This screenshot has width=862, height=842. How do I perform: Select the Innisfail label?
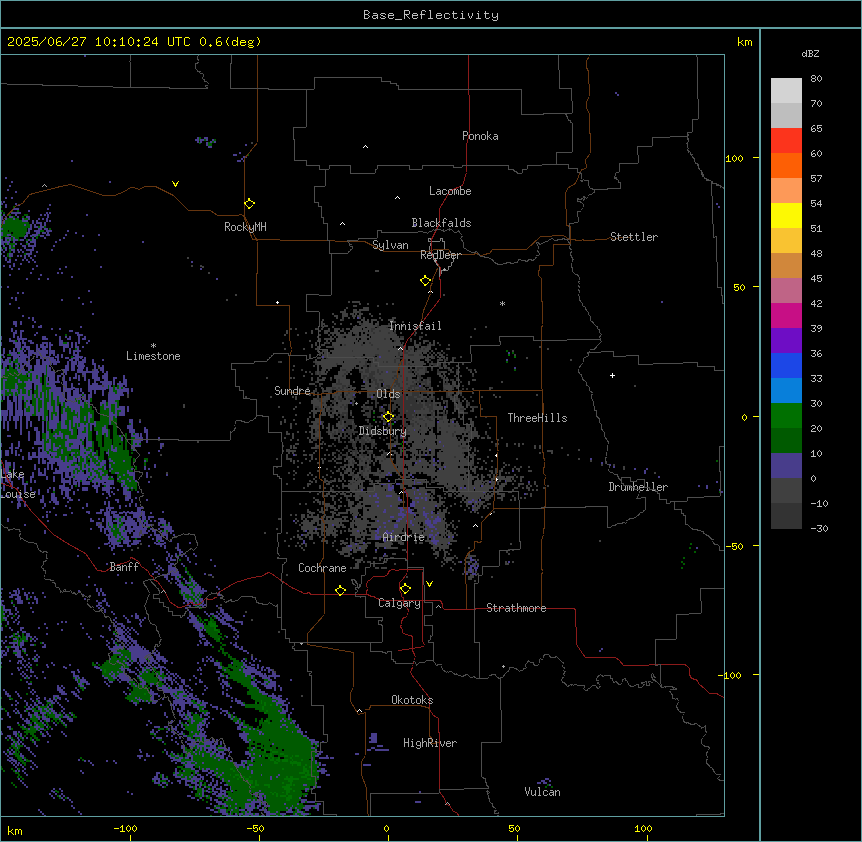point(415,326)
